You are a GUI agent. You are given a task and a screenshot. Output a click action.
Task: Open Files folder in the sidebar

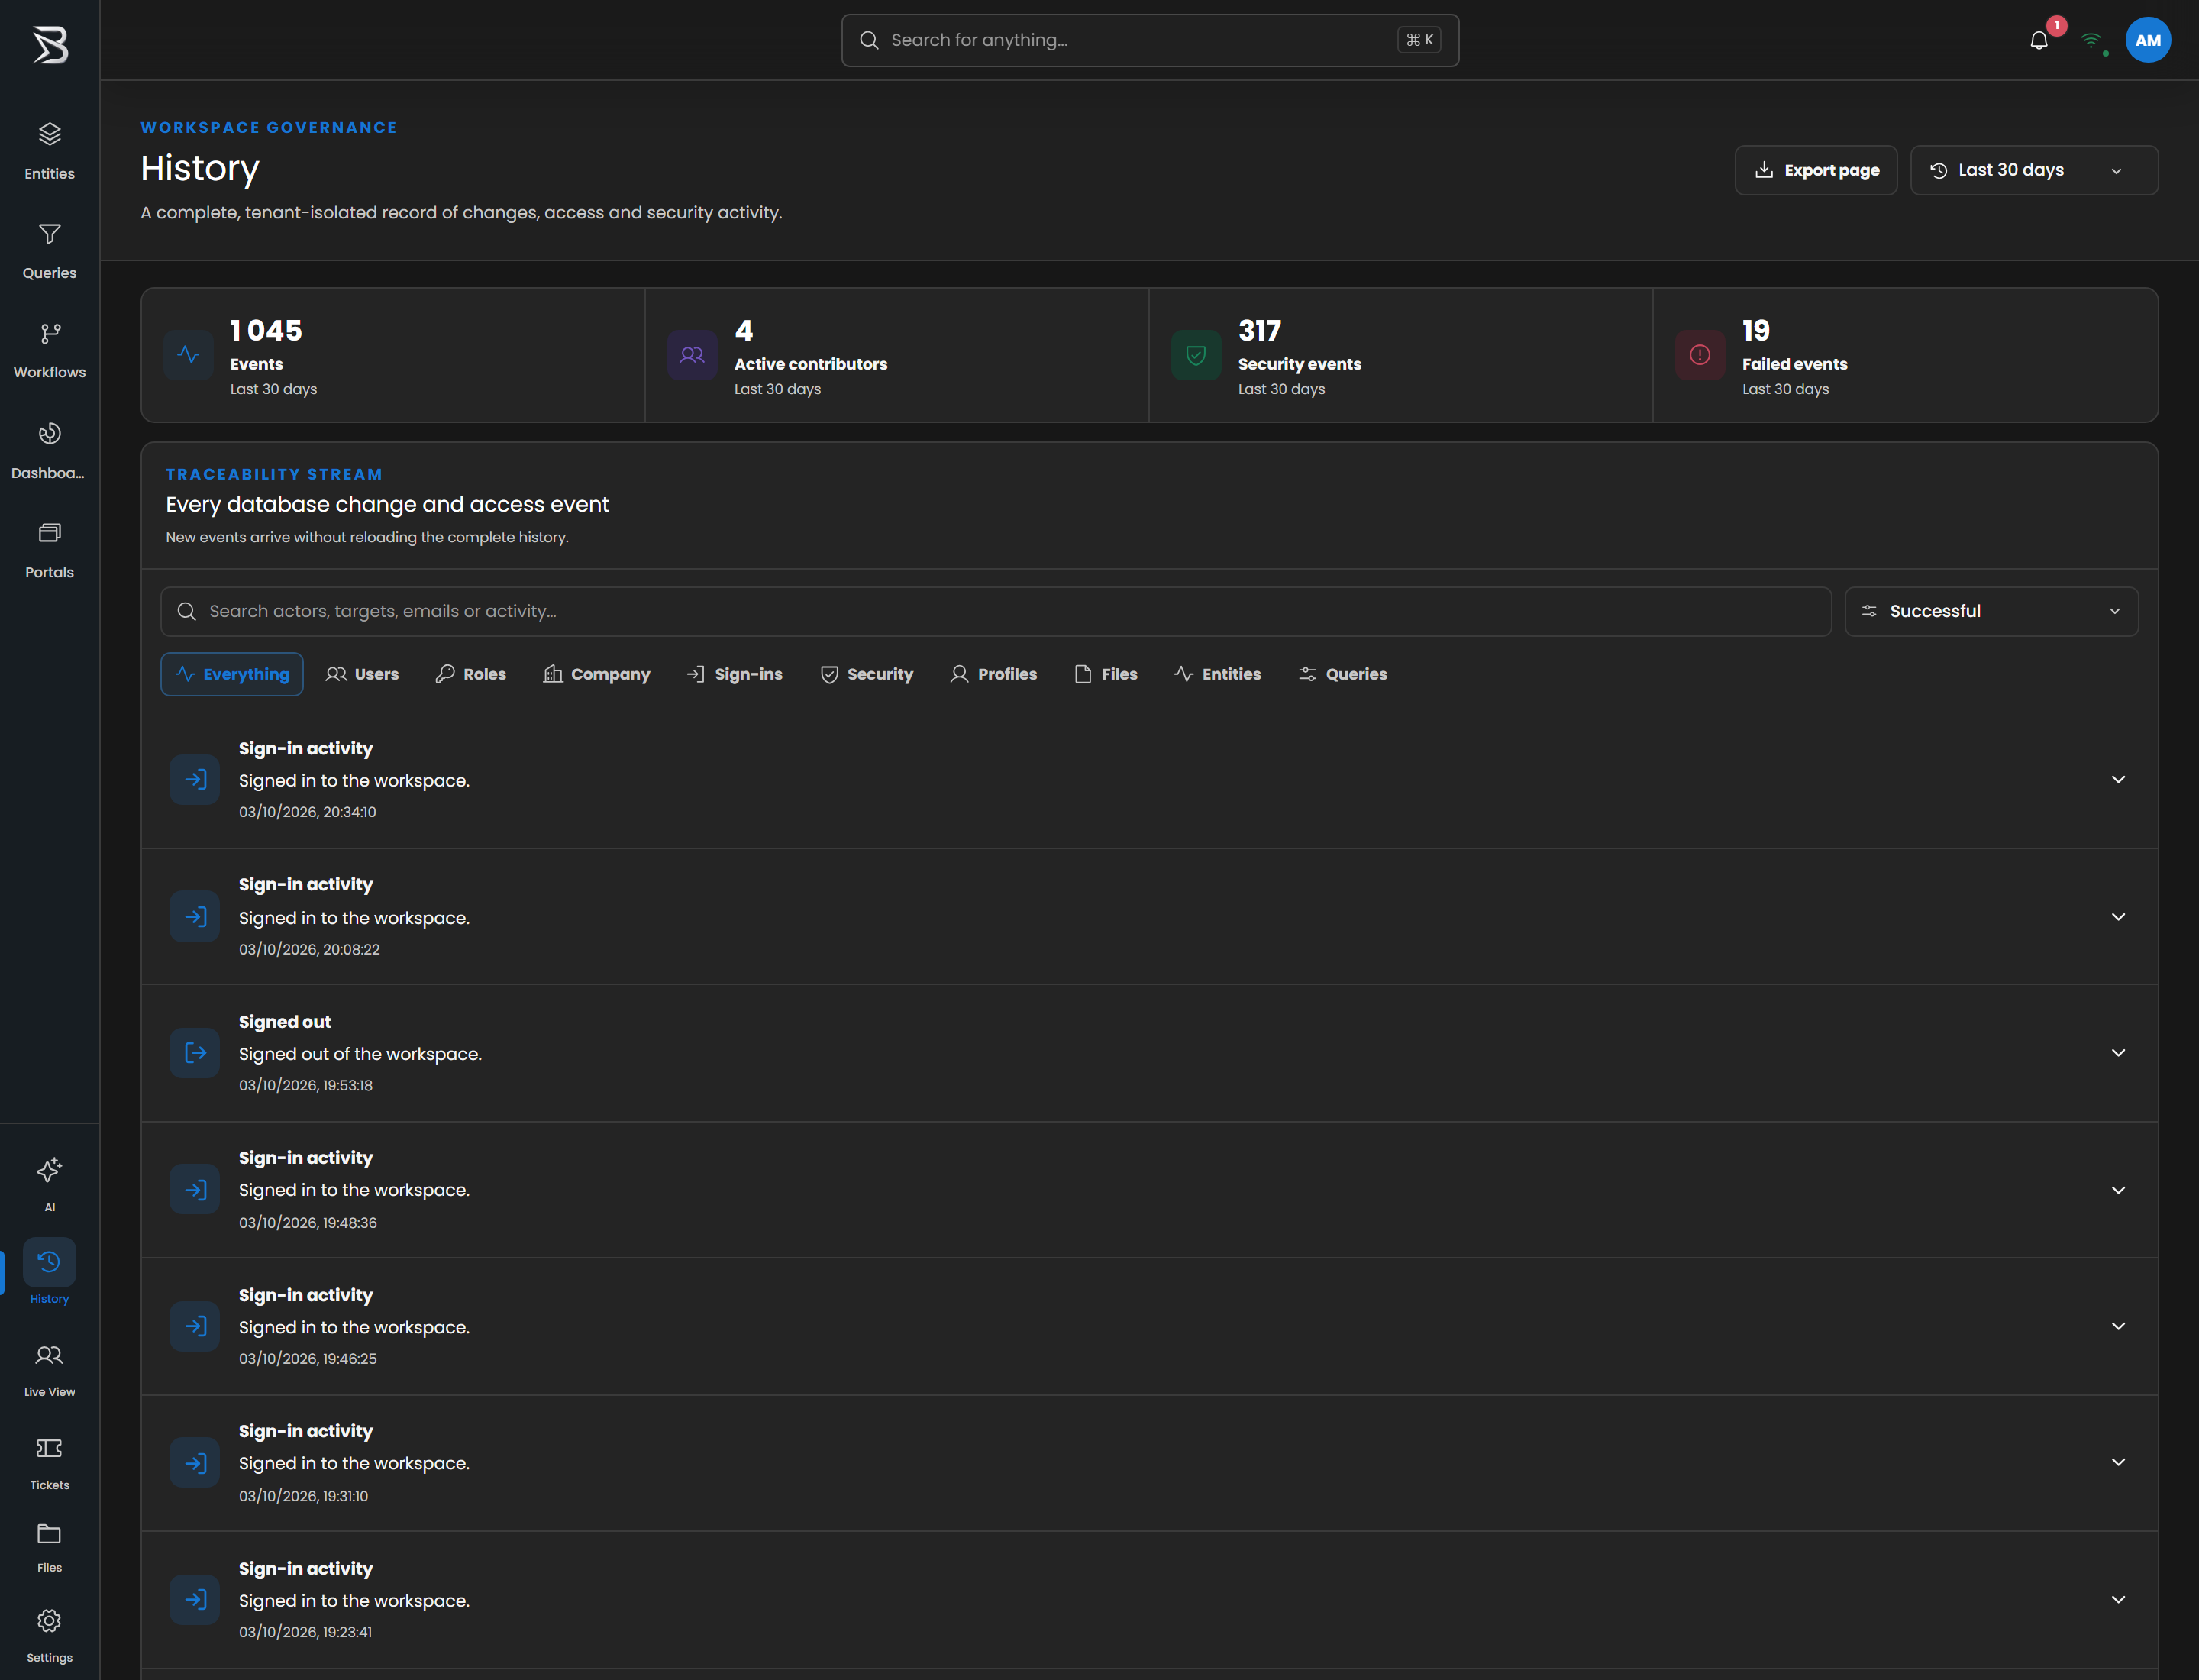click(x=49, y=1547)
